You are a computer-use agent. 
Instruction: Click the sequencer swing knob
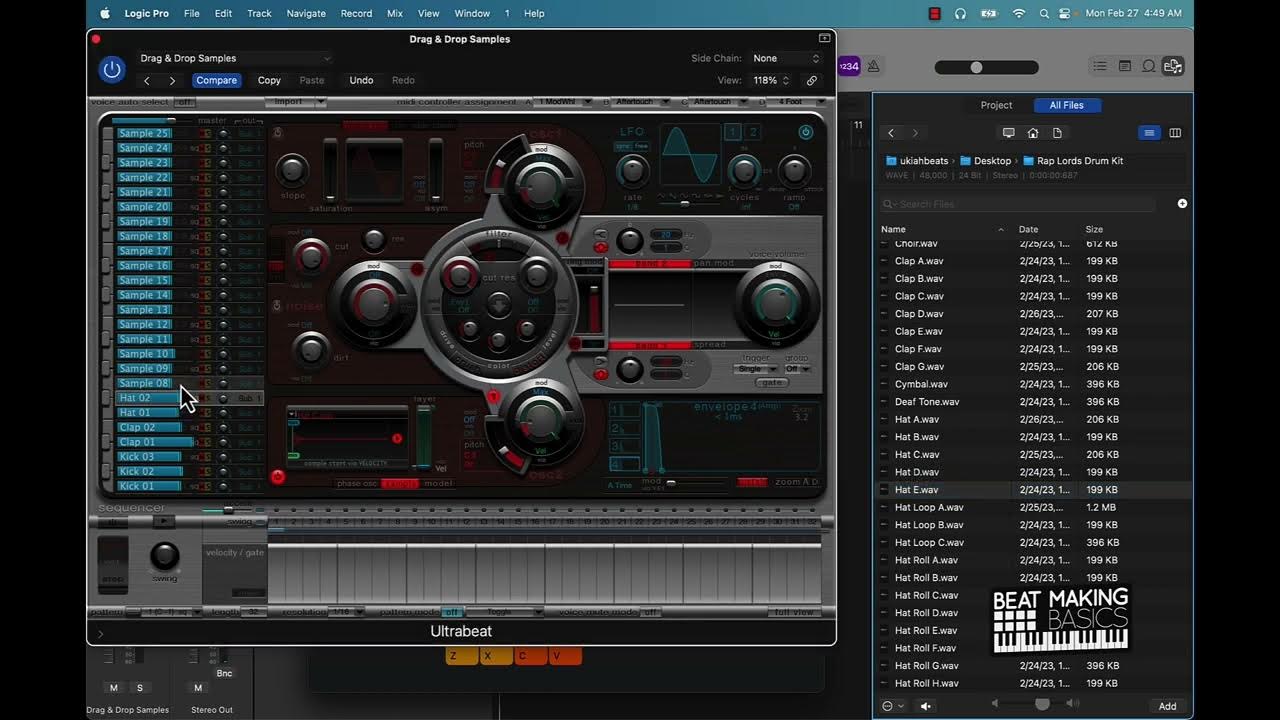165,556
